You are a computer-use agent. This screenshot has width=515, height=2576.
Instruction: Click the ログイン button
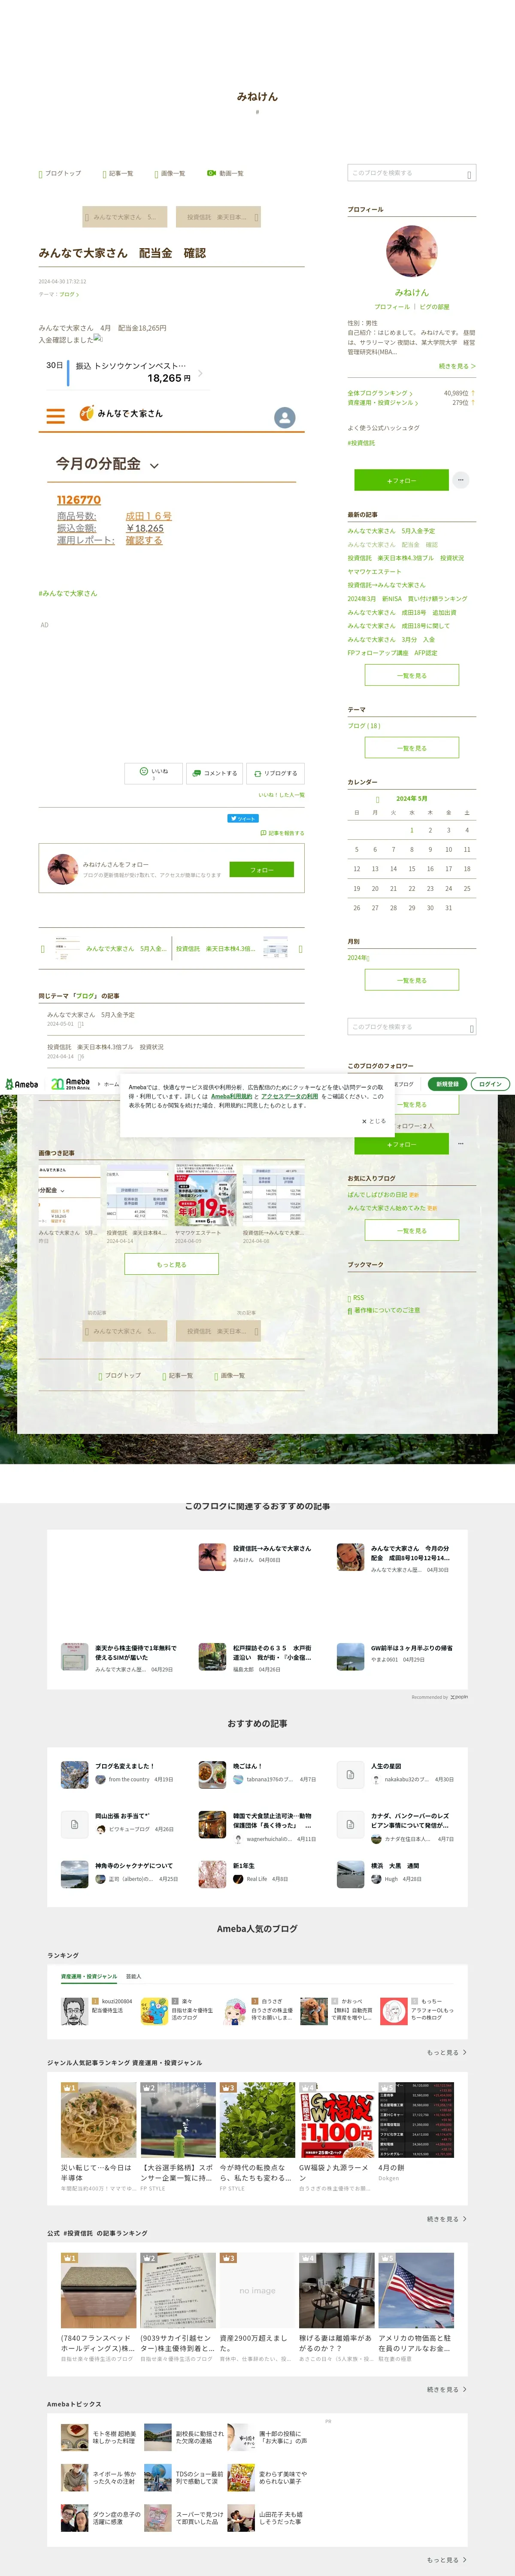(490, 1084)
